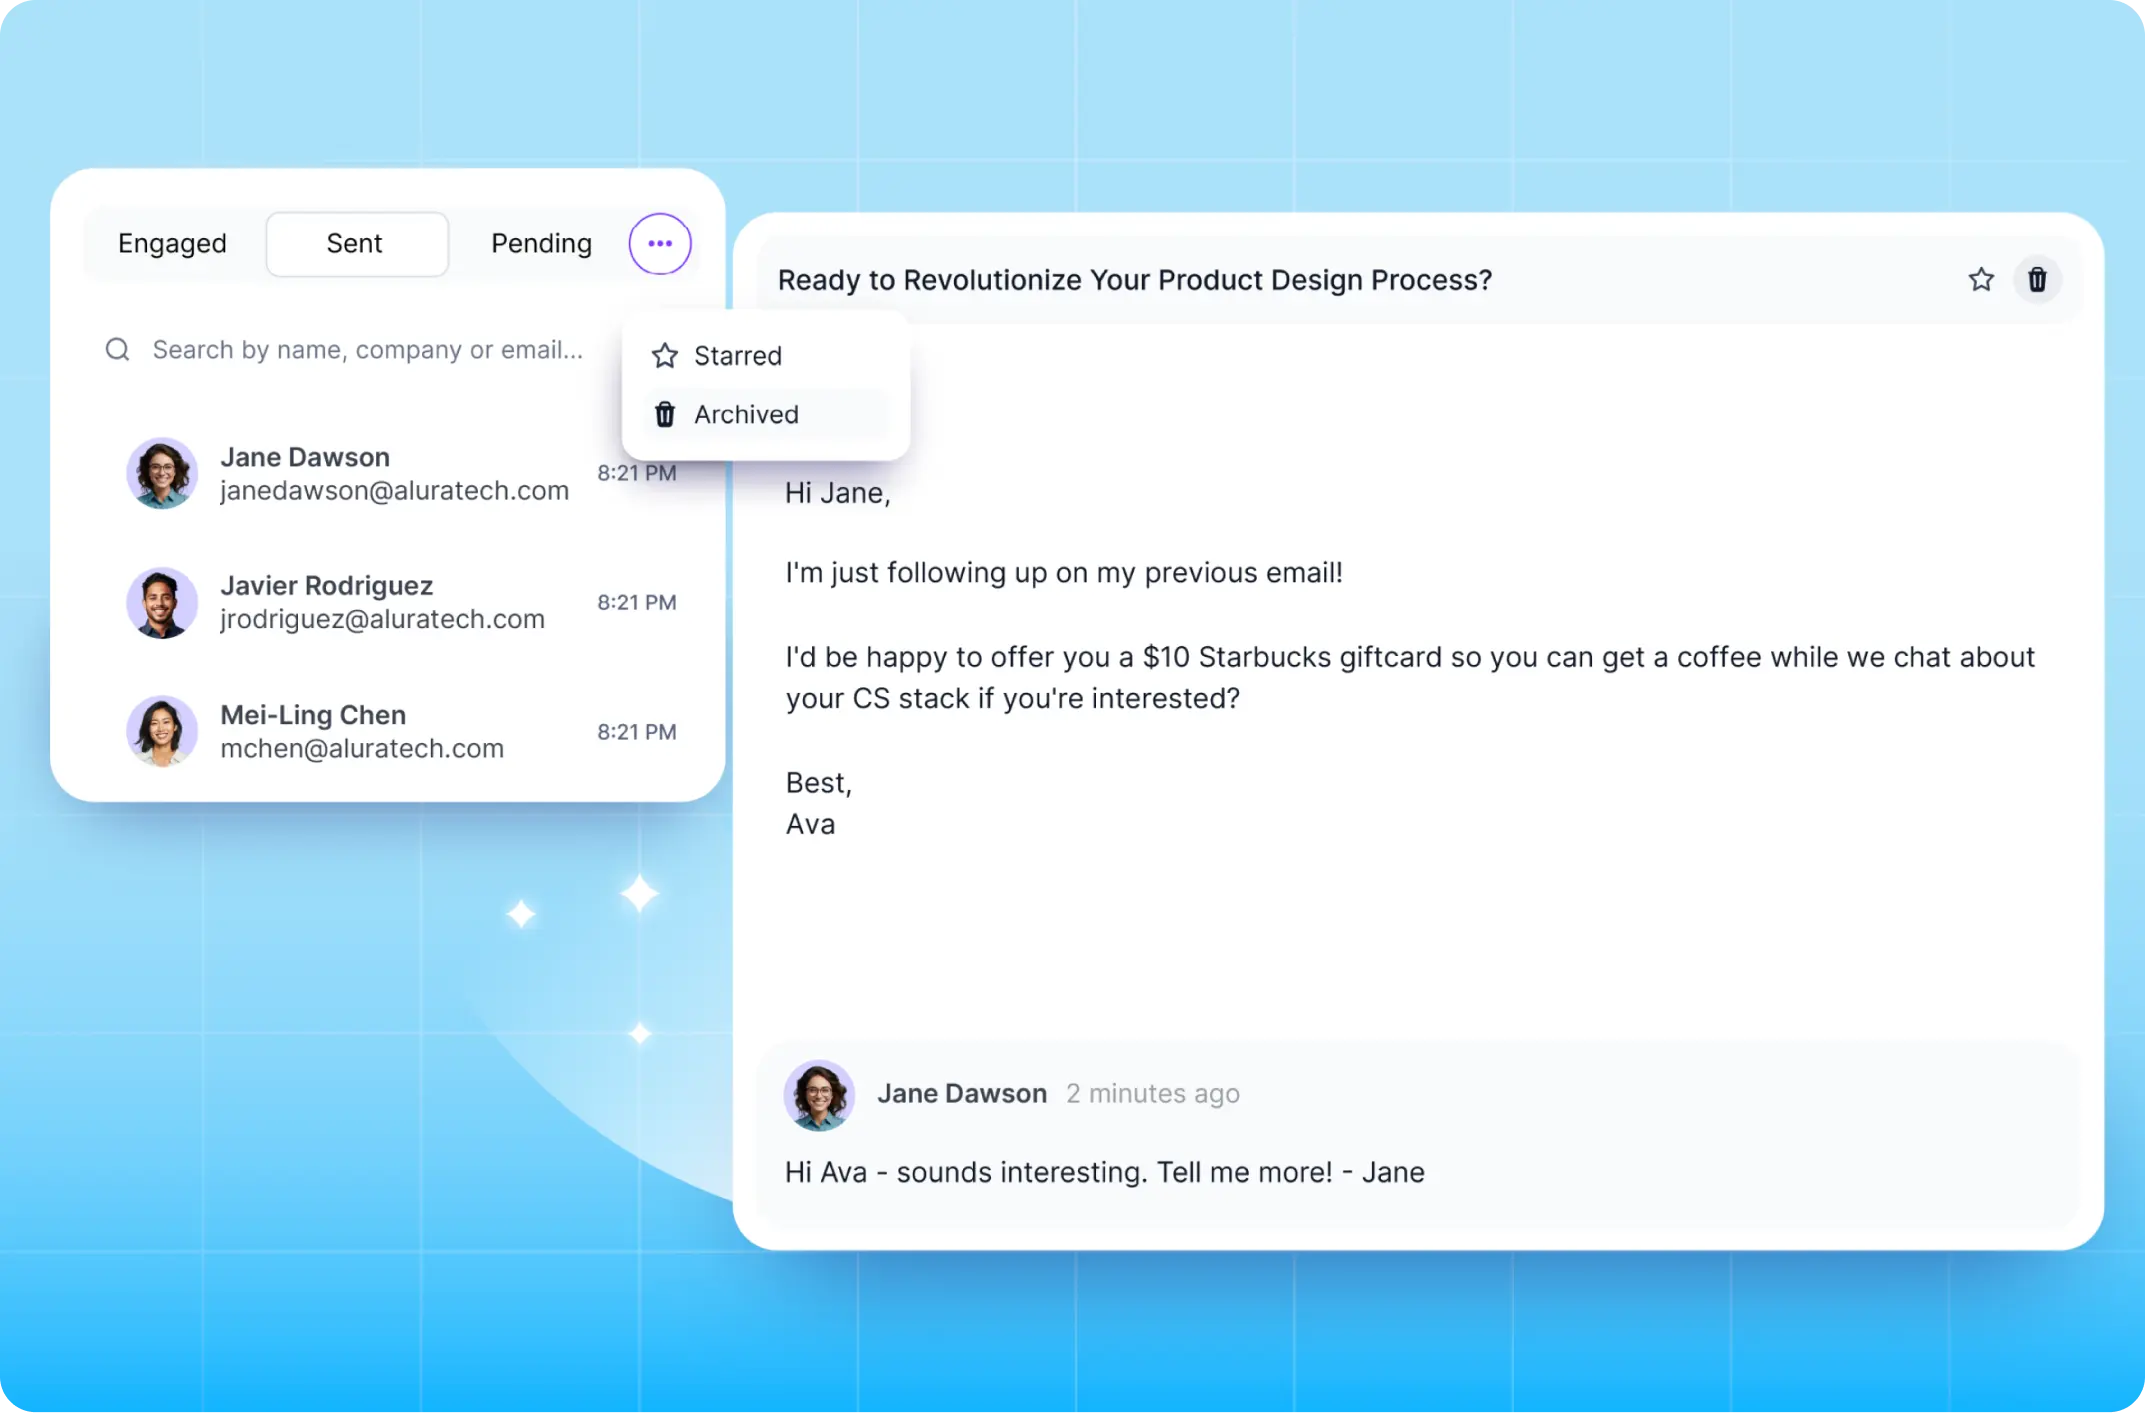The image size is (2145, 1413).
Task: Select the Starred menu option
Action: click(738, 356)
